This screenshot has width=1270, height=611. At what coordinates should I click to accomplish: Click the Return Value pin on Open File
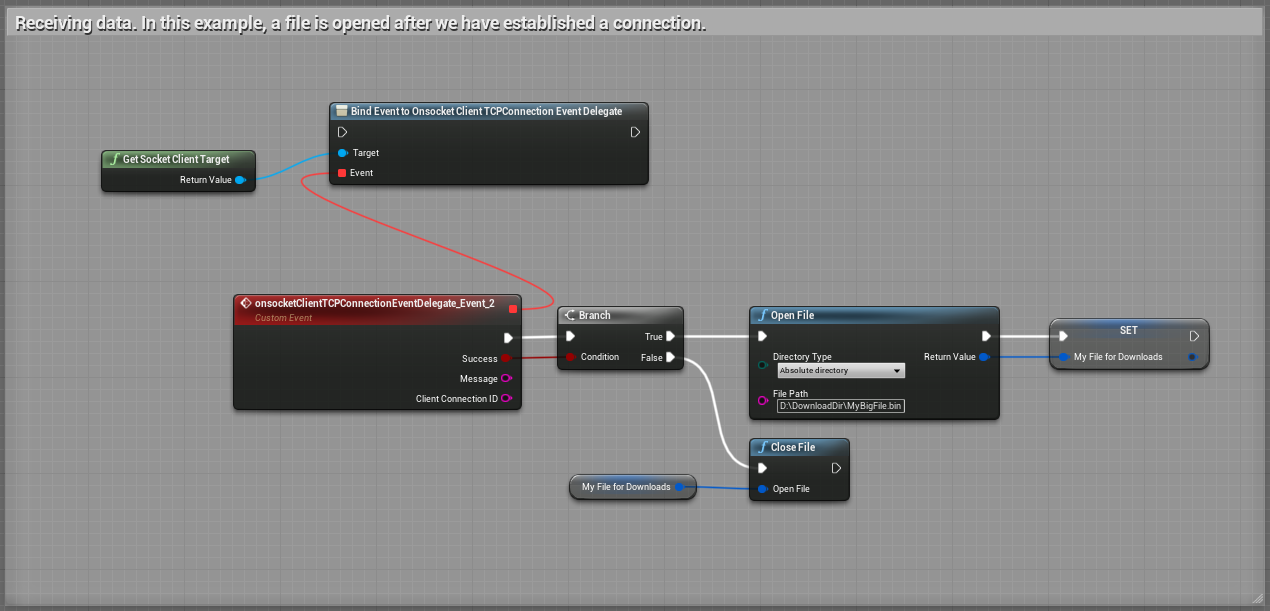tap(984, 357)
